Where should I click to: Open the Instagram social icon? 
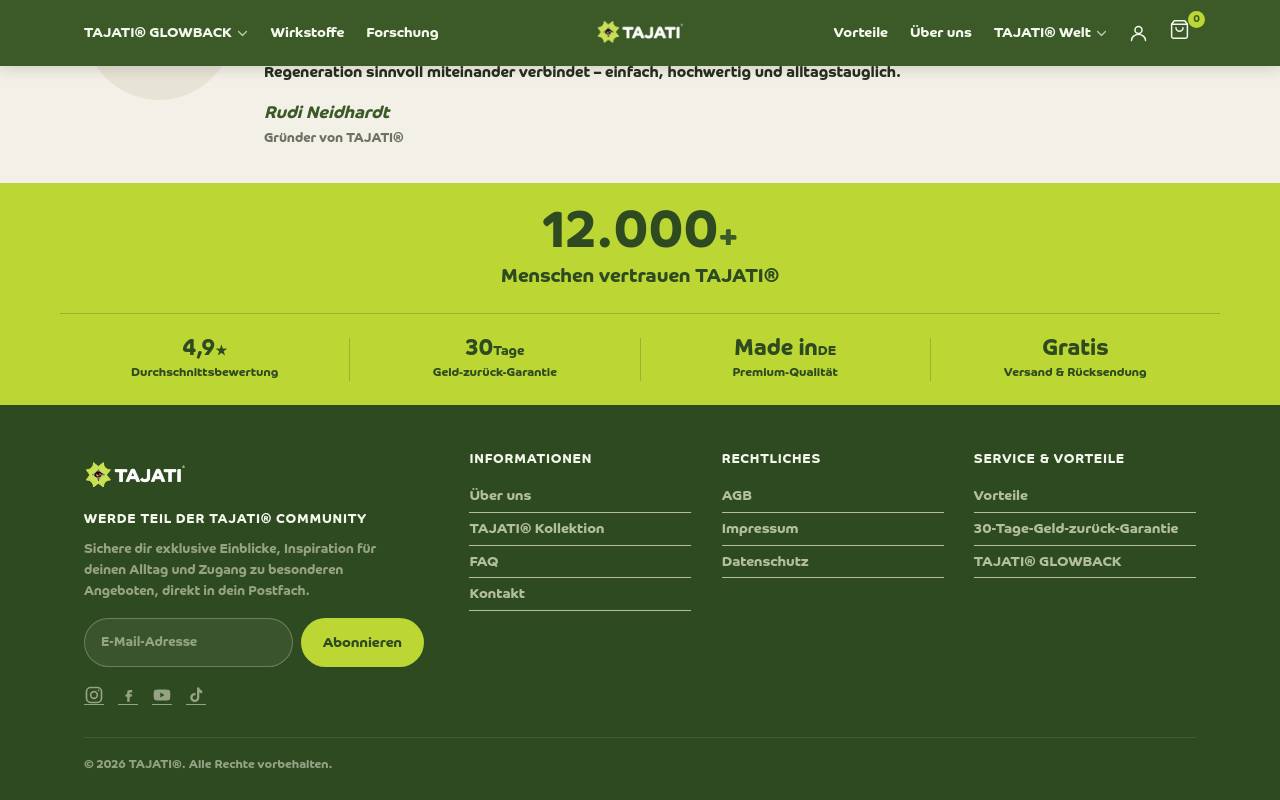click(x=94, y=695)
